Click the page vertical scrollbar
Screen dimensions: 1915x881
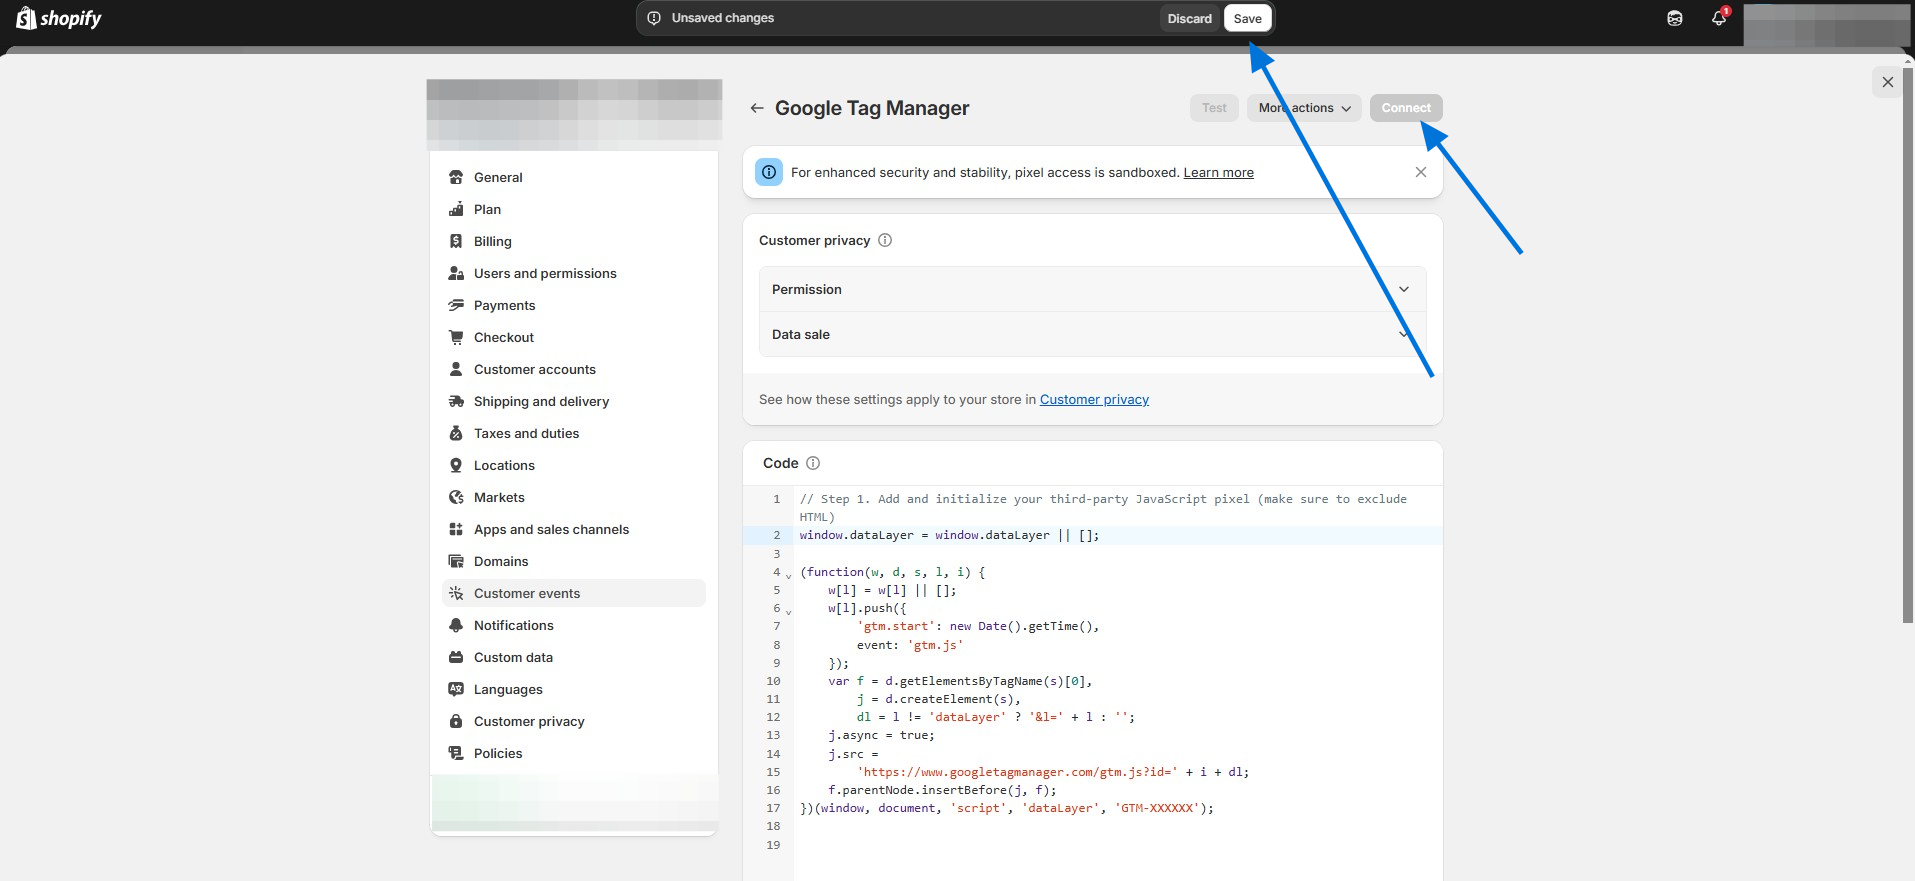1908,345
